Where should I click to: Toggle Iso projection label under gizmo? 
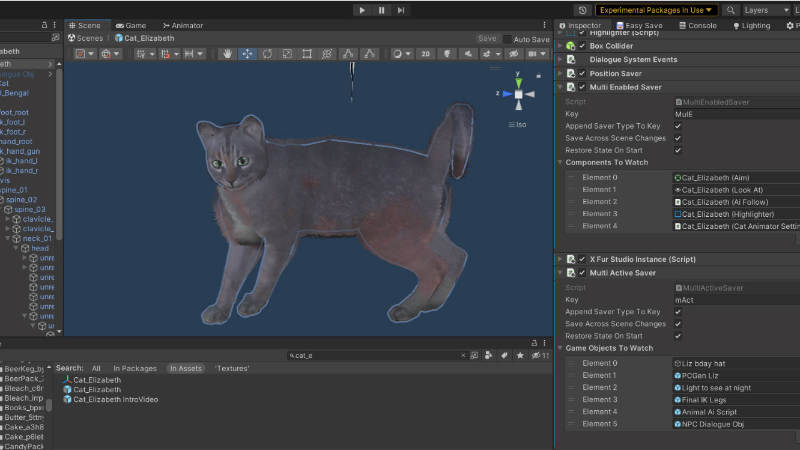[x=517, y=124]
